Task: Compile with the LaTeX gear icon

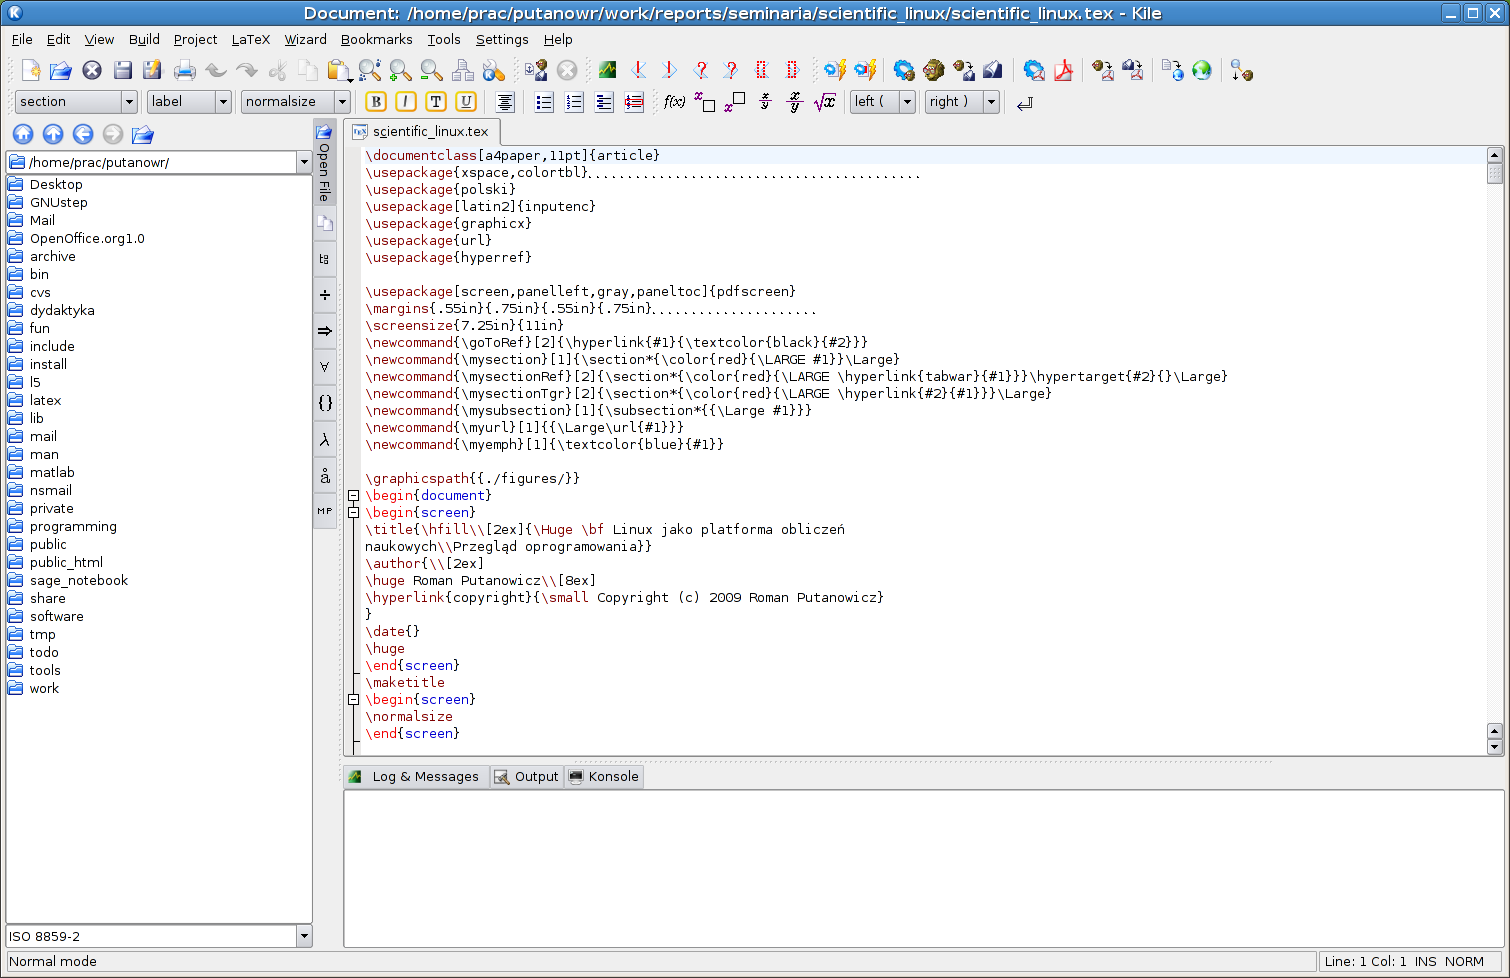Action: coord(904,70)
